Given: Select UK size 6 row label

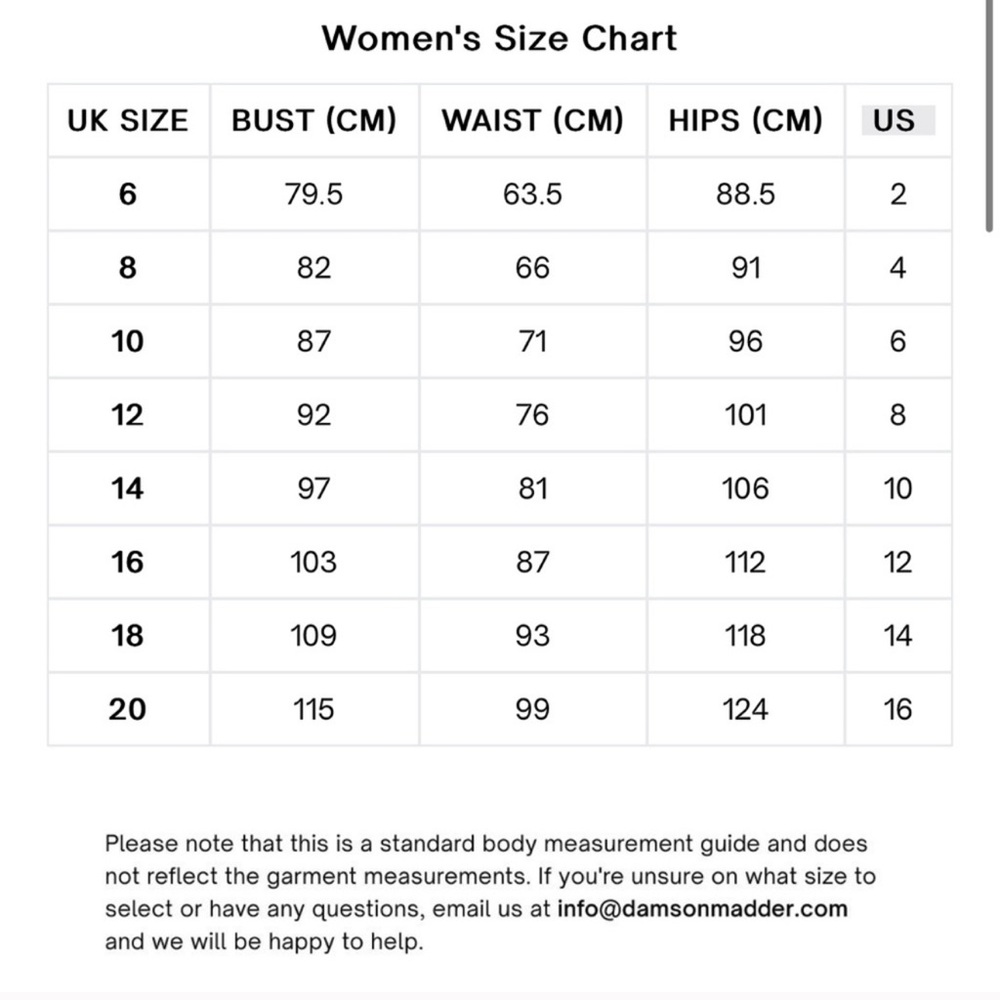Looking at the screenshot, I should [128, 194].
